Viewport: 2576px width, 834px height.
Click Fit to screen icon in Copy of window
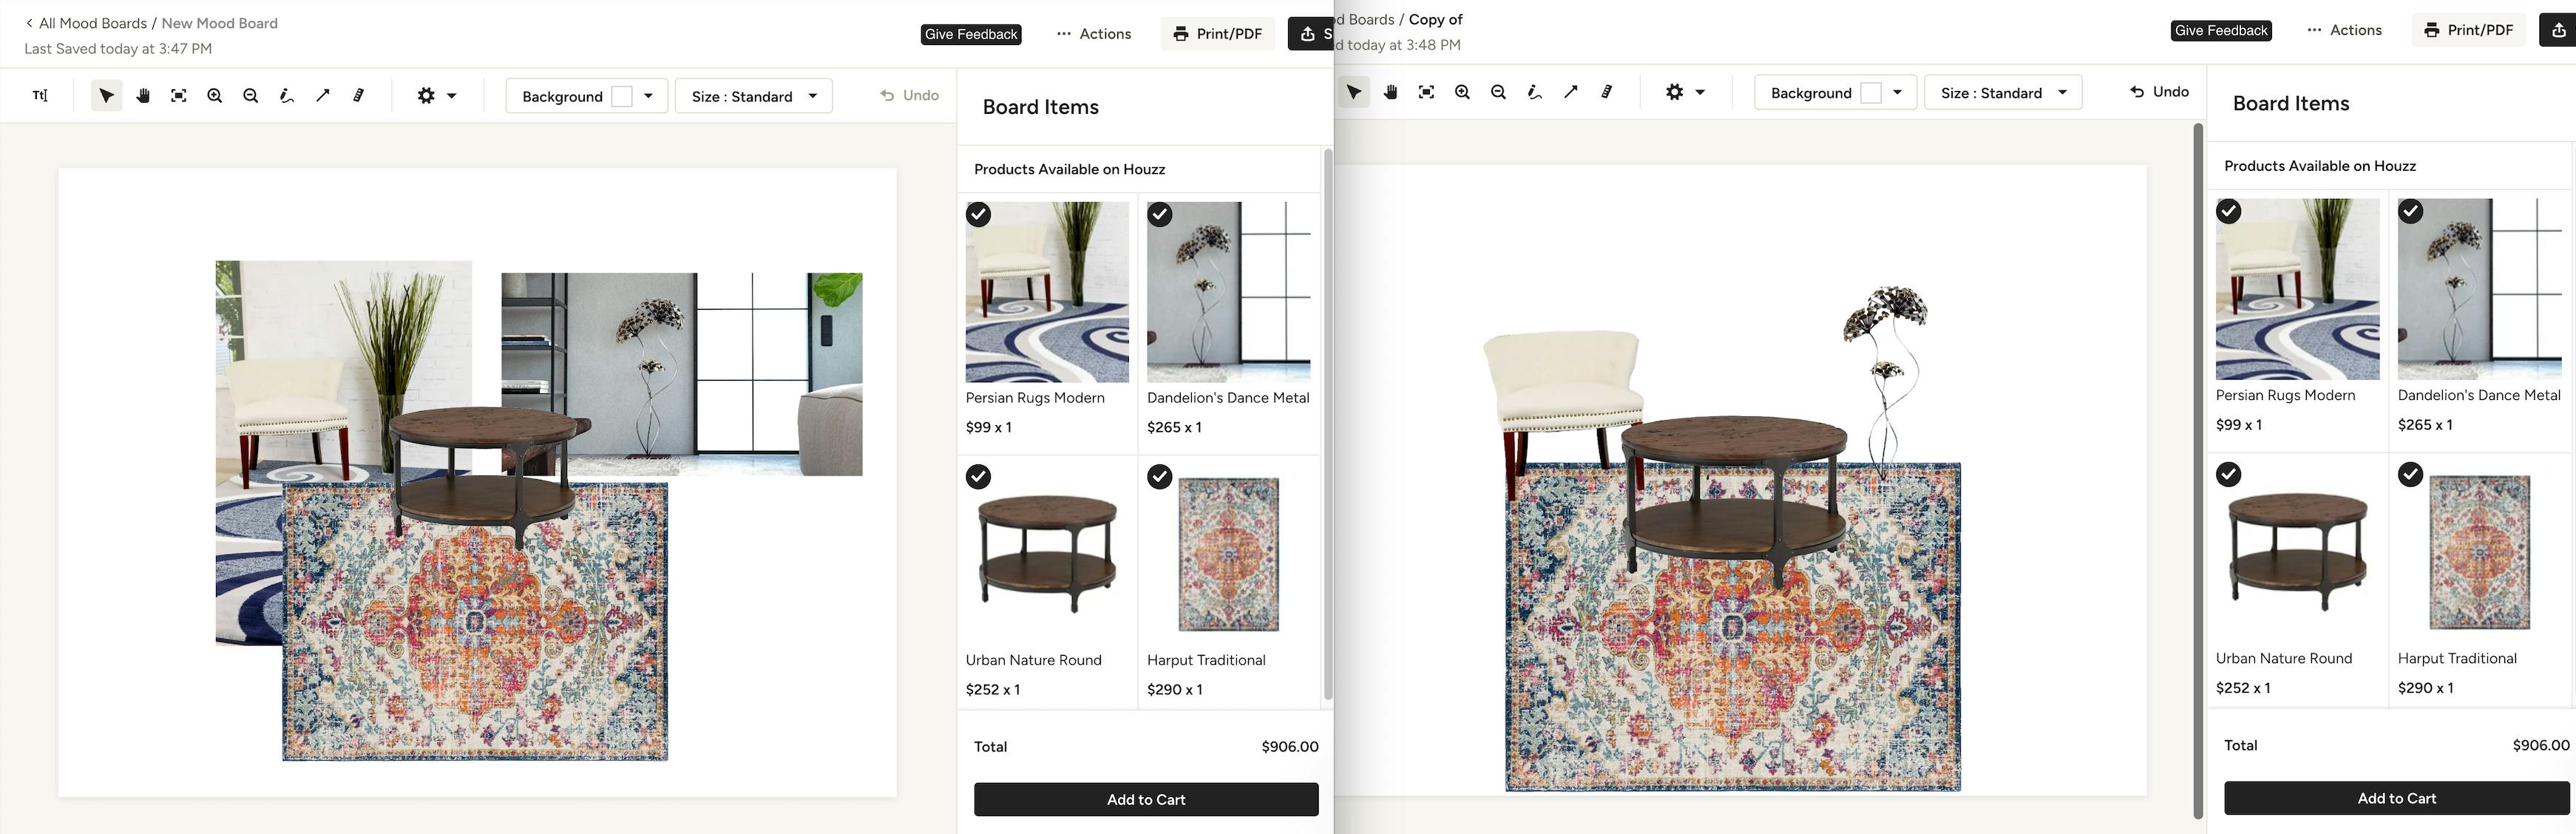(1427, 92)
